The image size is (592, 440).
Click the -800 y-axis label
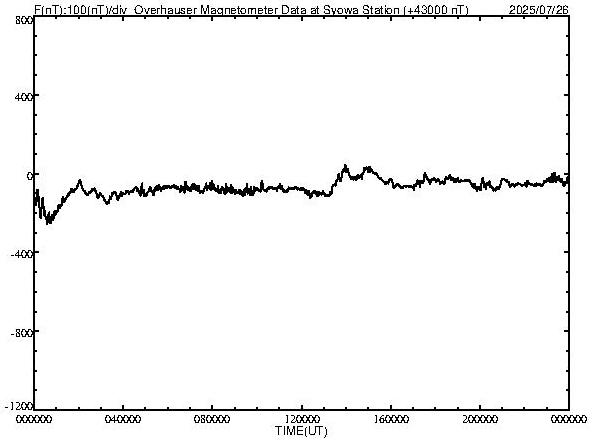(22, 333)
